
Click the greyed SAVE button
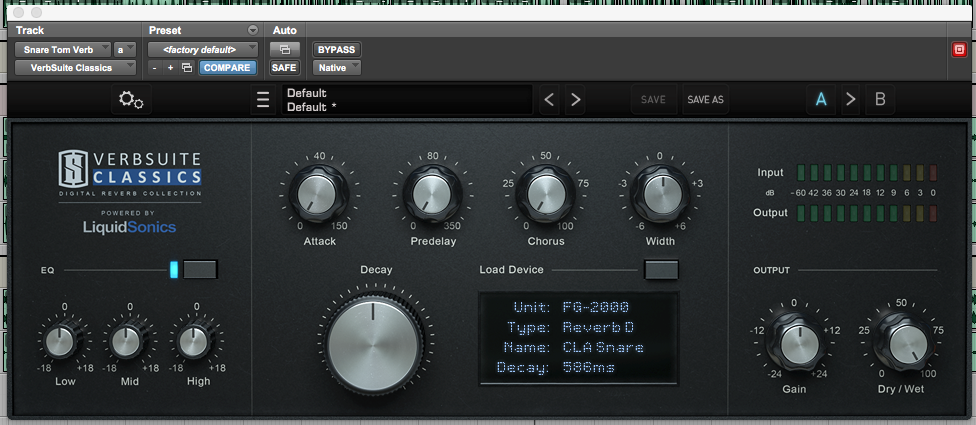click(x=653, y=100)
